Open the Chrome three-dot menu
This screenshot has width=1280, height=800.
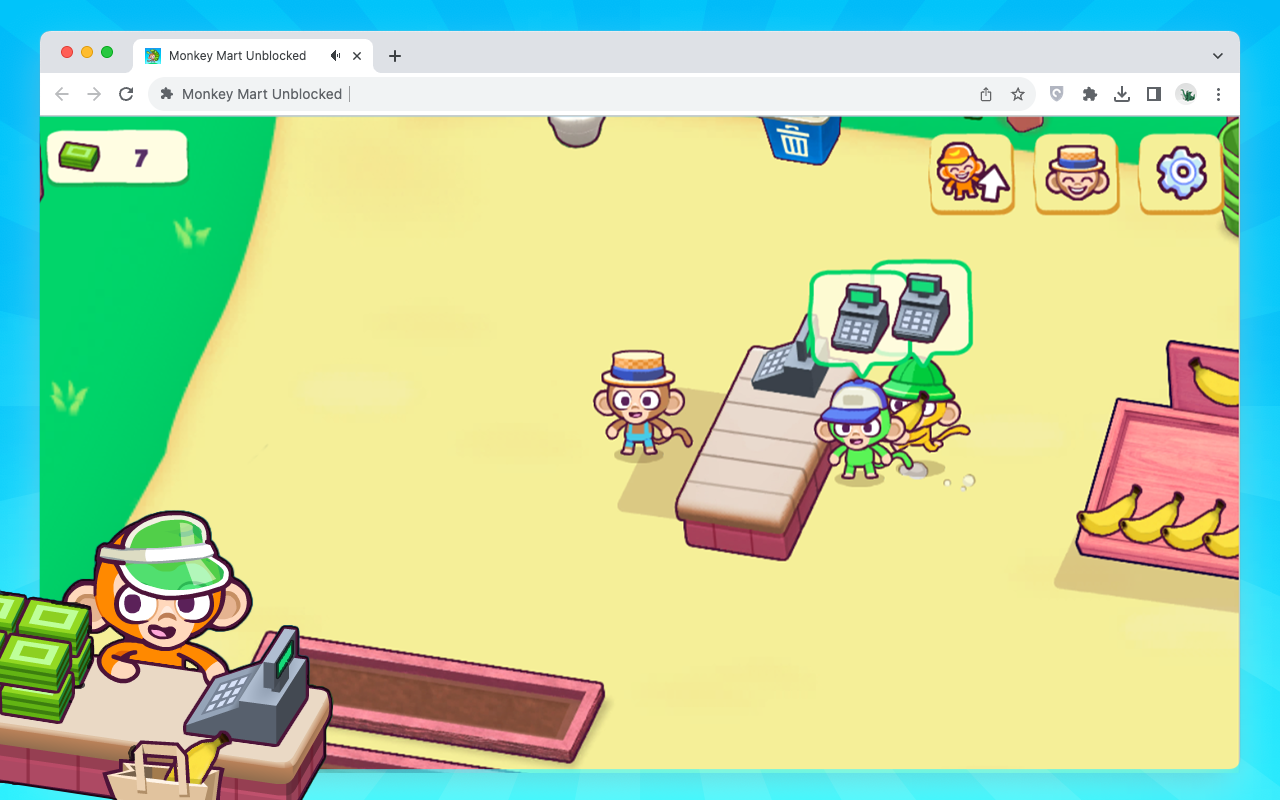(x=1218, y=94)
